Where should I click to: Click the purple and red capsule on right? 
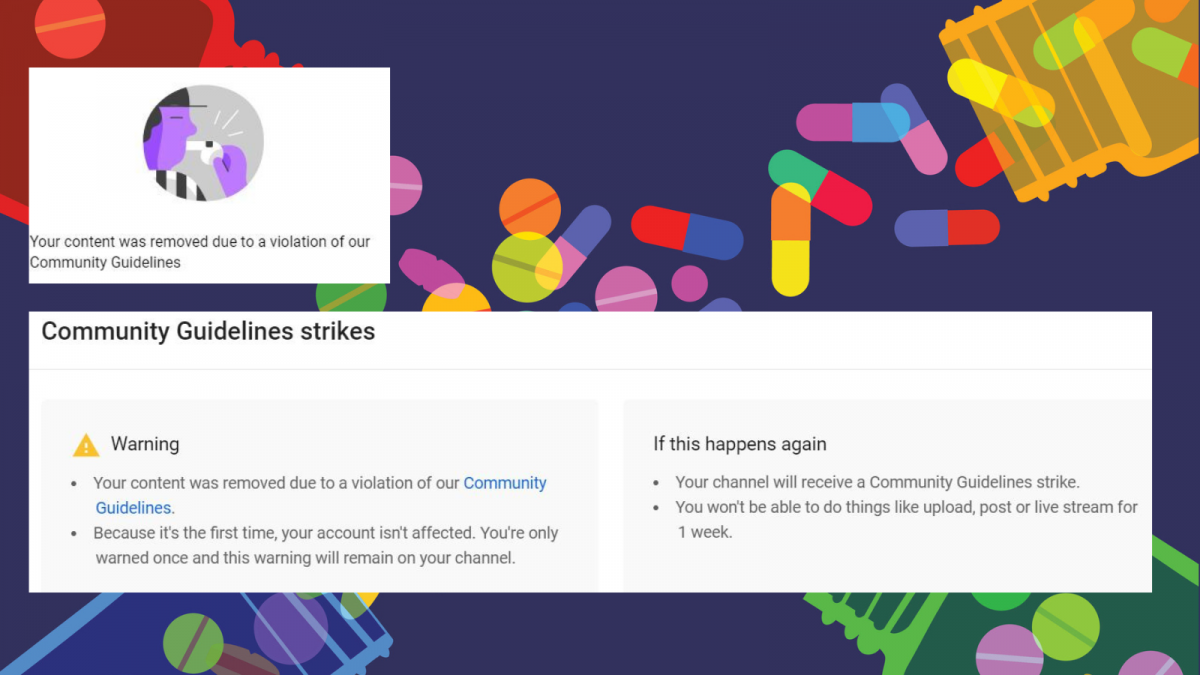point(946,228)
